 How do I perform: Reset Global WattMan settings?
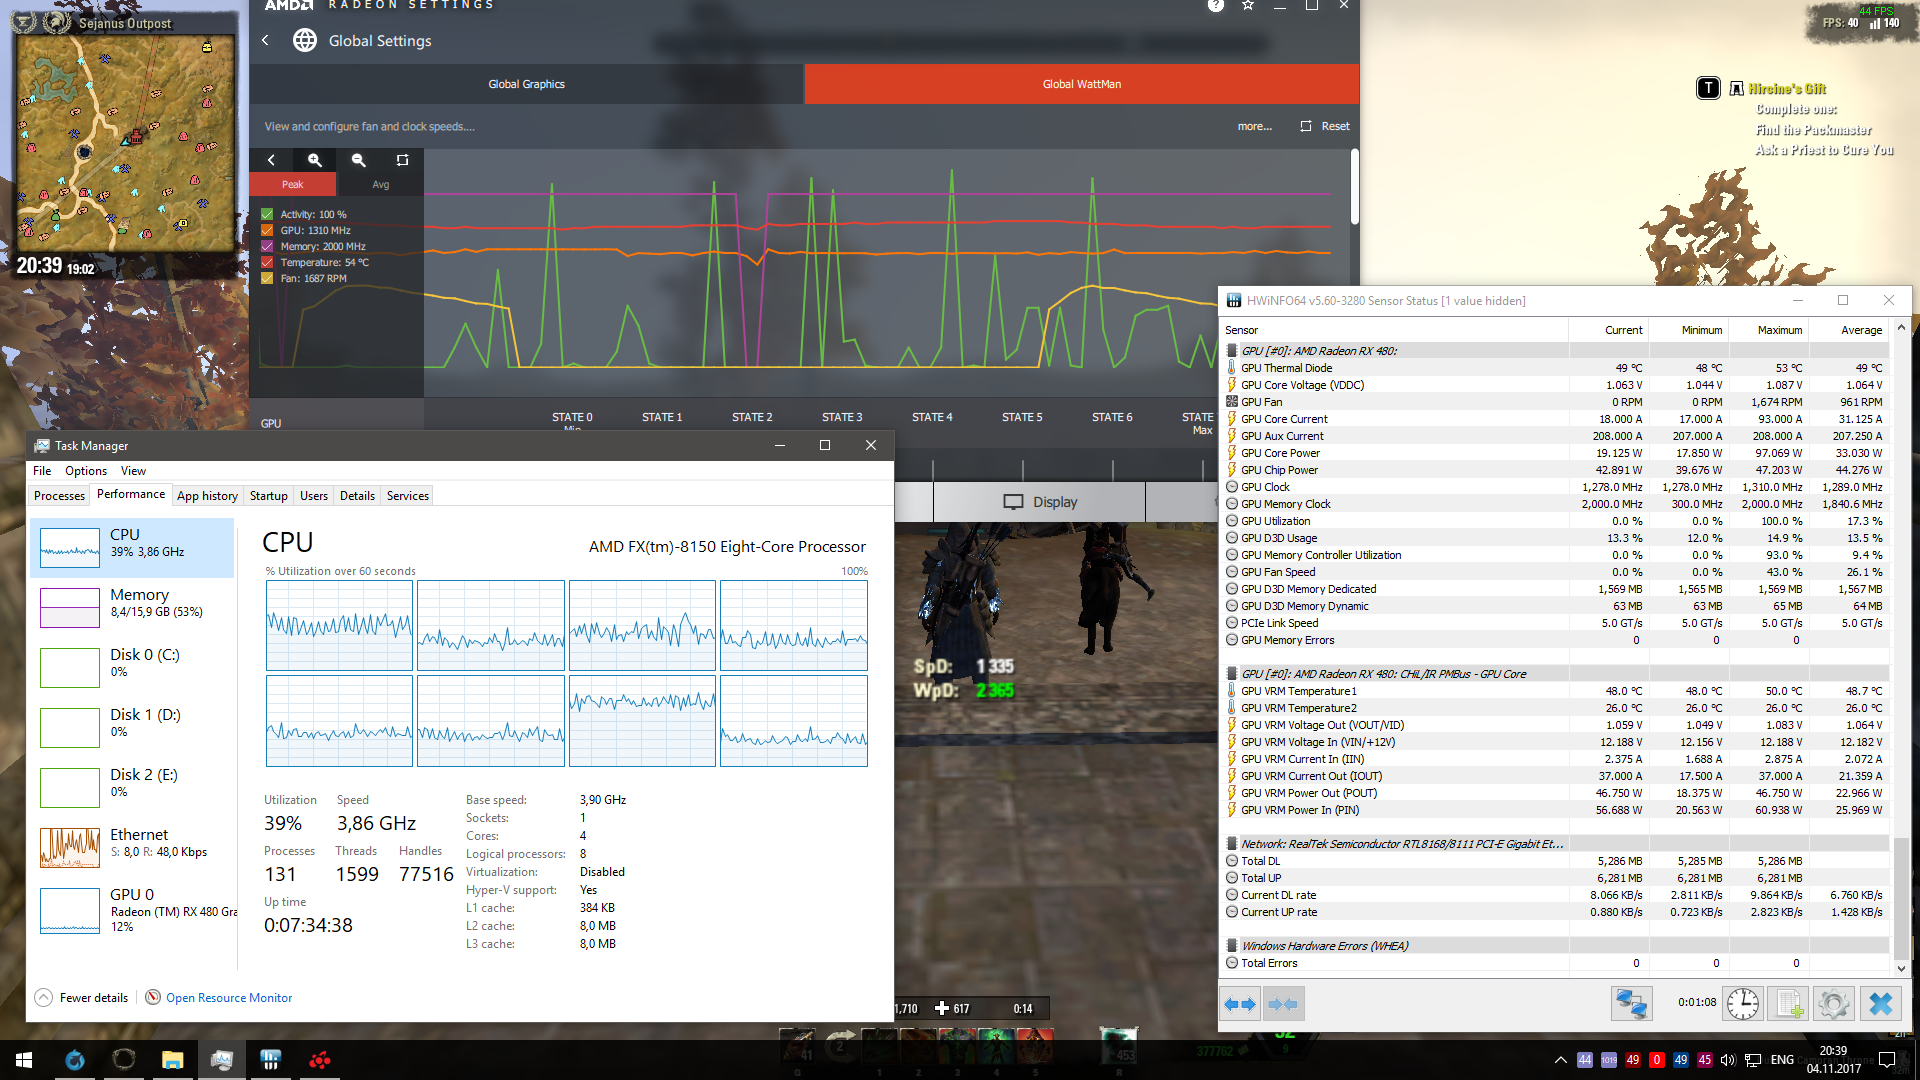(x=1323, y=126)
